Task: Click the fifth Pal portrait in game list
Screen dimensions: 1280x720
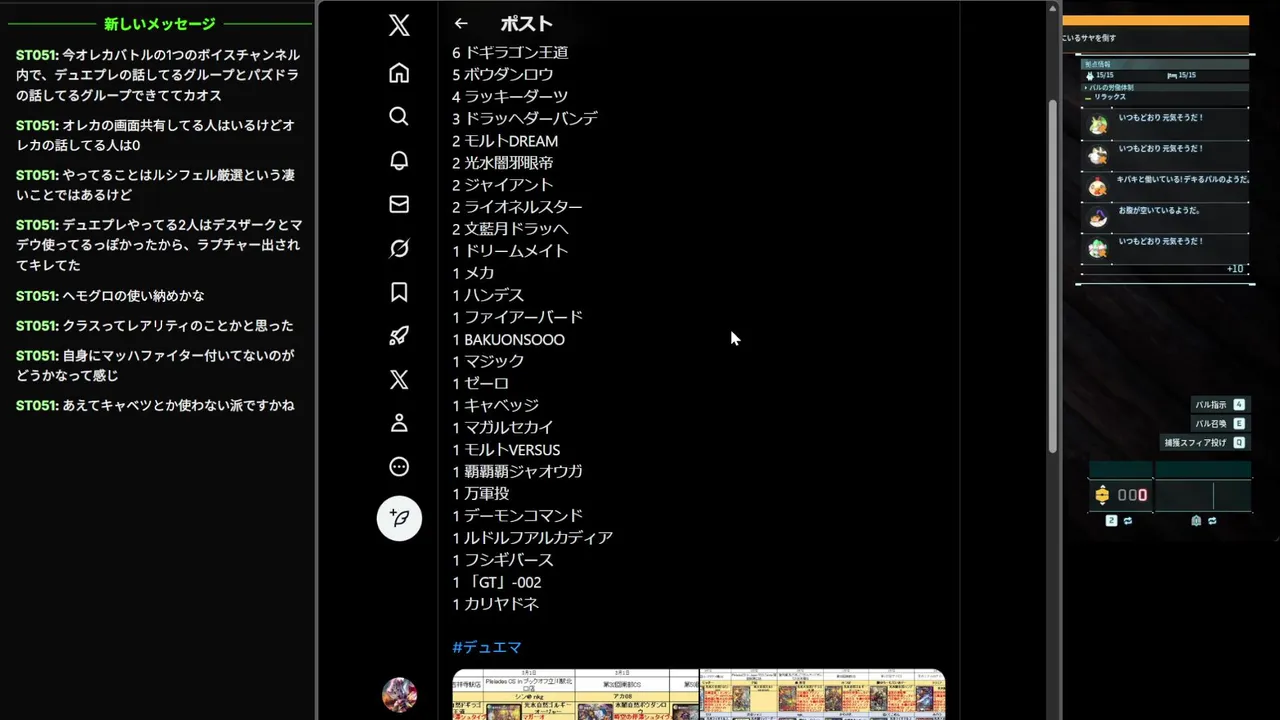Action: (1098, 249)
